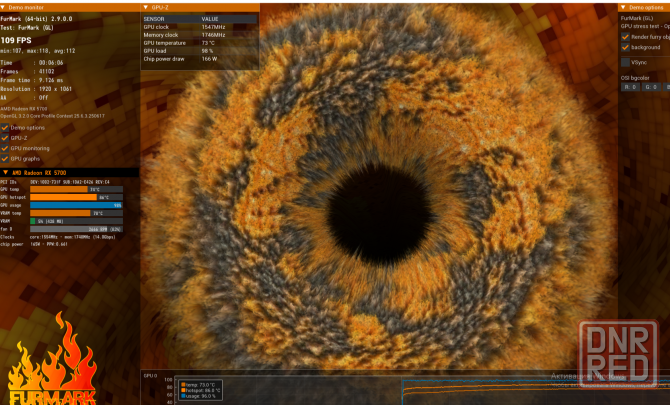Screen dimensions: 670x405
Task: Click the AA Off row
Action: point(24,97)
